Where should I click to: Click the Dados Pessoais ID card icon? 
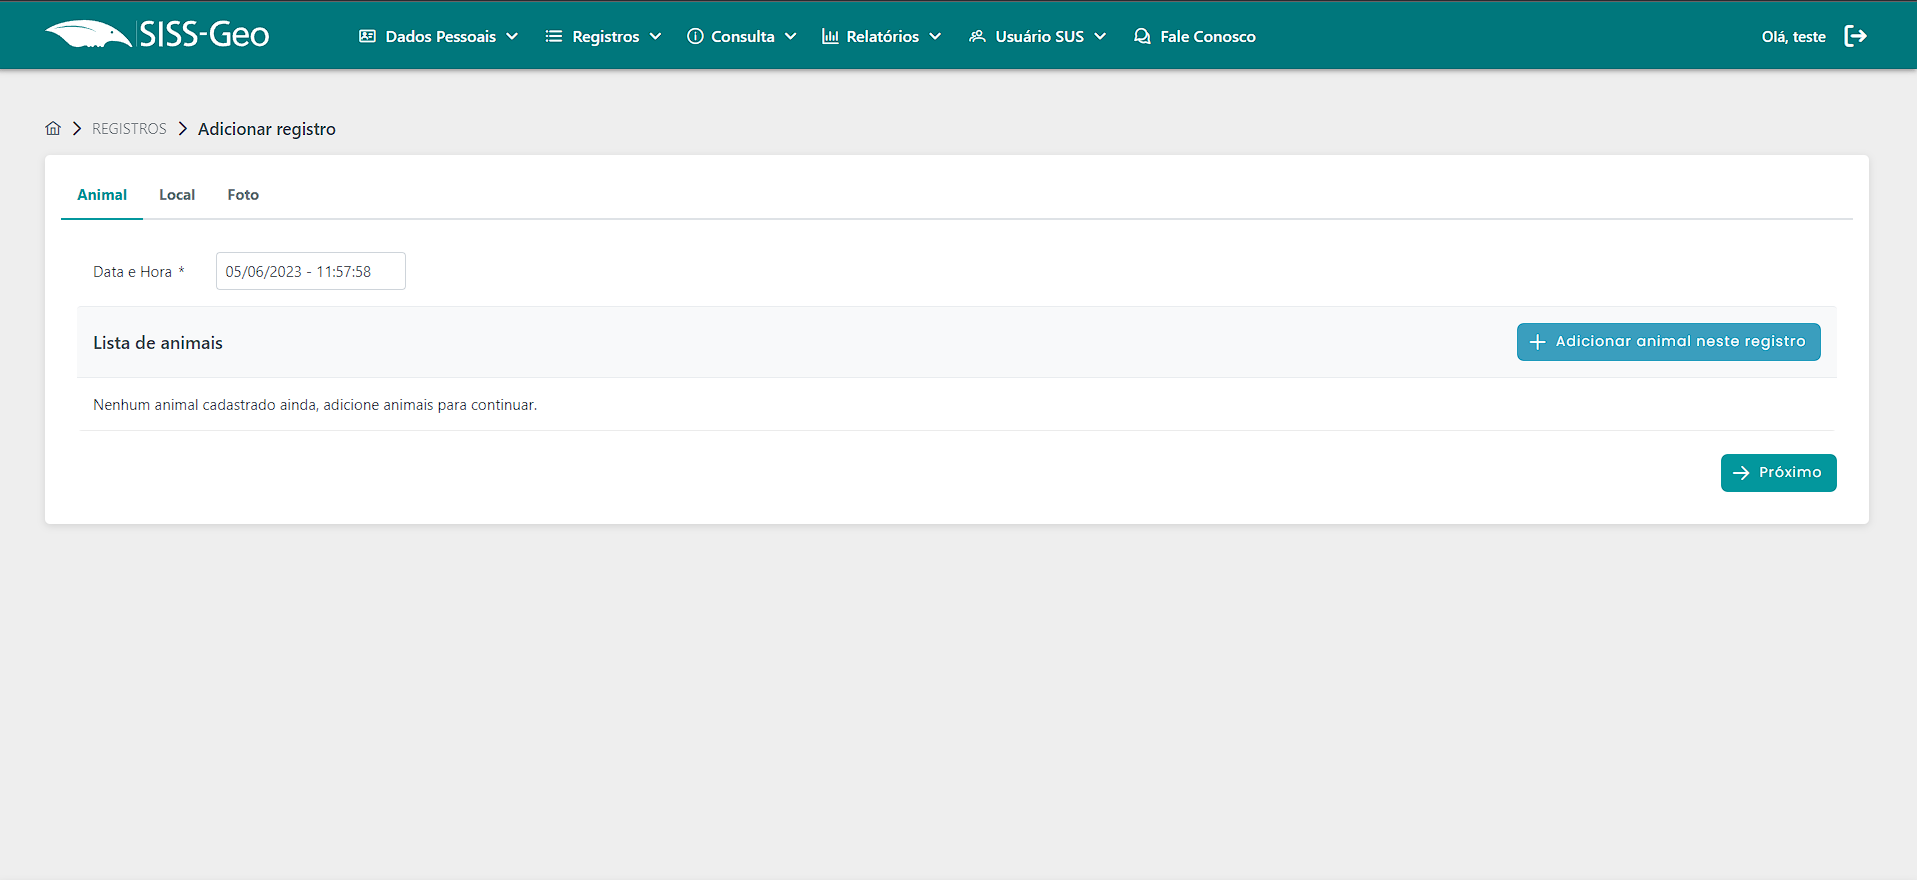point(367,36)
